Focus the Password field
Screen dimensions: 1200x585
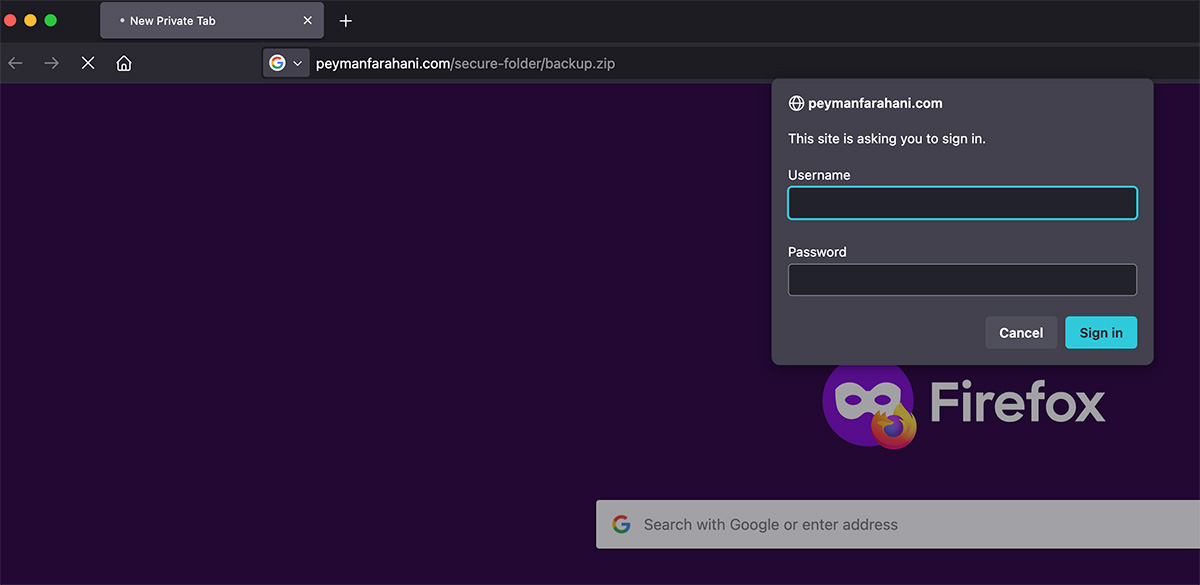962,280
